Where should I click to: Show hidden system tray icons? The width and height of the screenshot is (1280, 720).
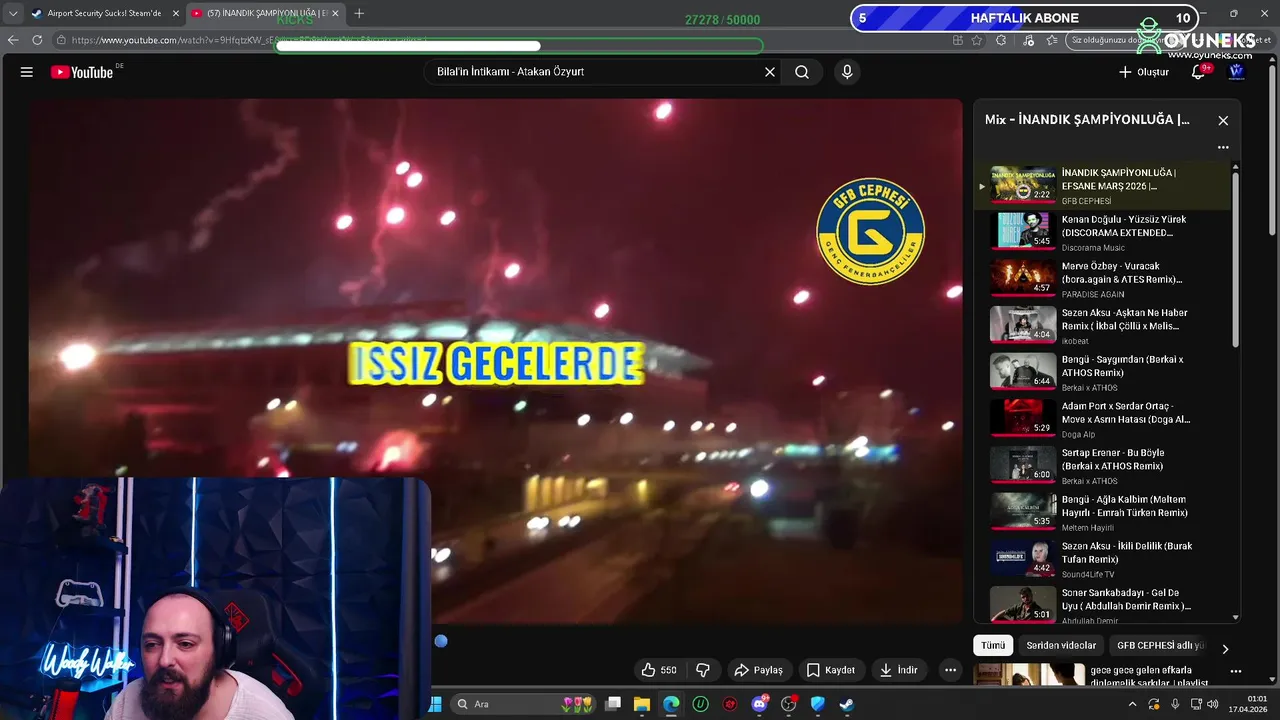pyautogui.click(x=1133, y=704)
